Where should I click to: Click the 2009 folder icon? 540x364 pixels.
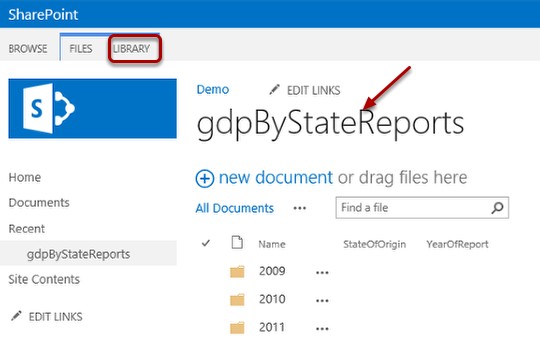tap(237, 271)
